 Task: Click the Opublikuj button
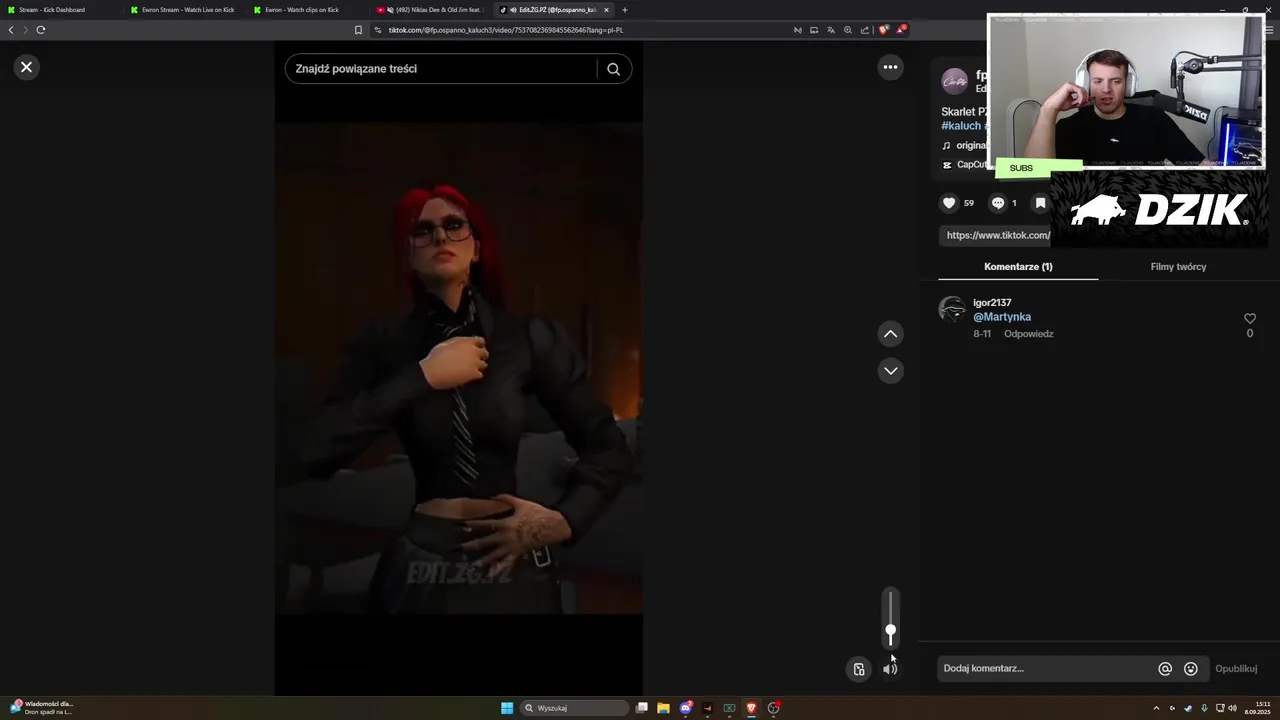tap(1236, 669)
